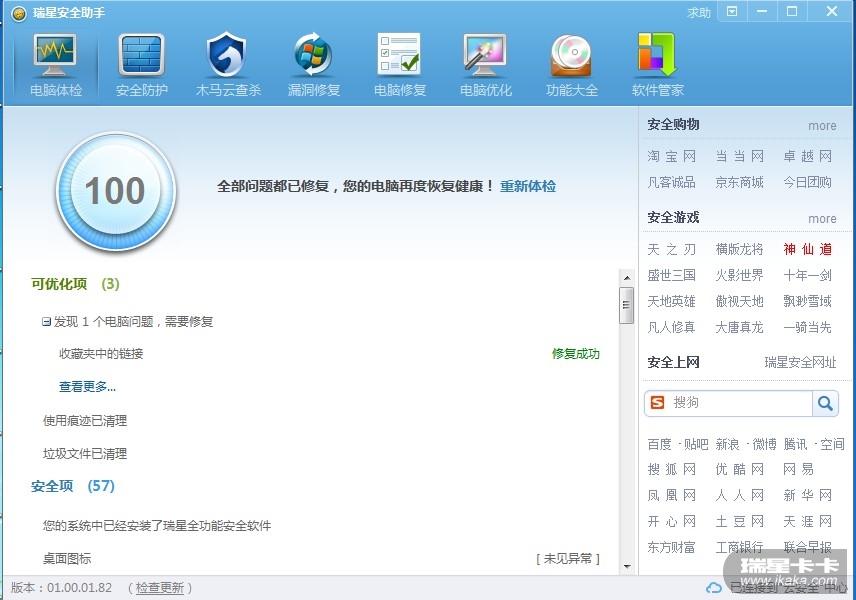856x600 pixels.
Task: Collapse the 发现 1 个电脑问题 item
Action: coord(46,322)
